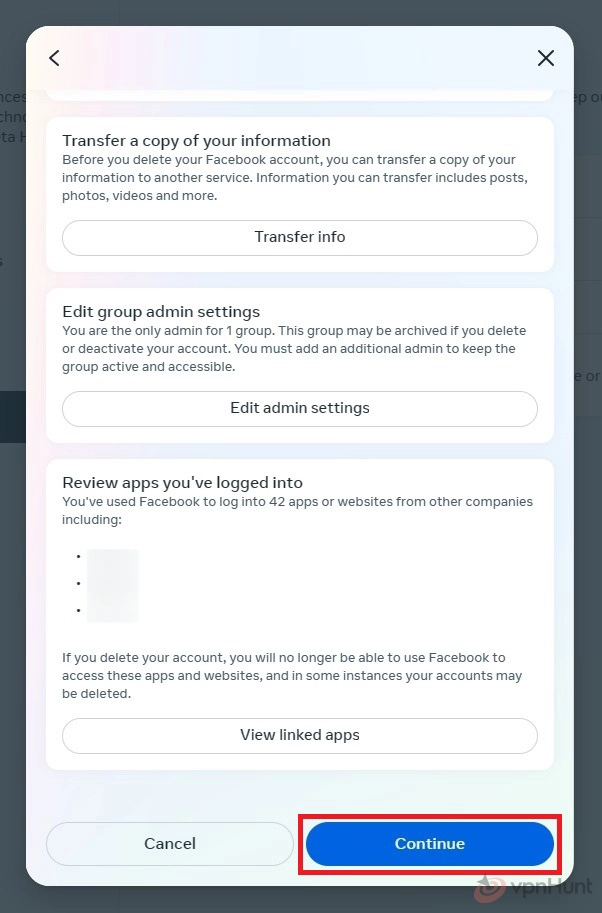
Task: Click the vpnHunt watermark logo
Action: [x=533, y=888]
